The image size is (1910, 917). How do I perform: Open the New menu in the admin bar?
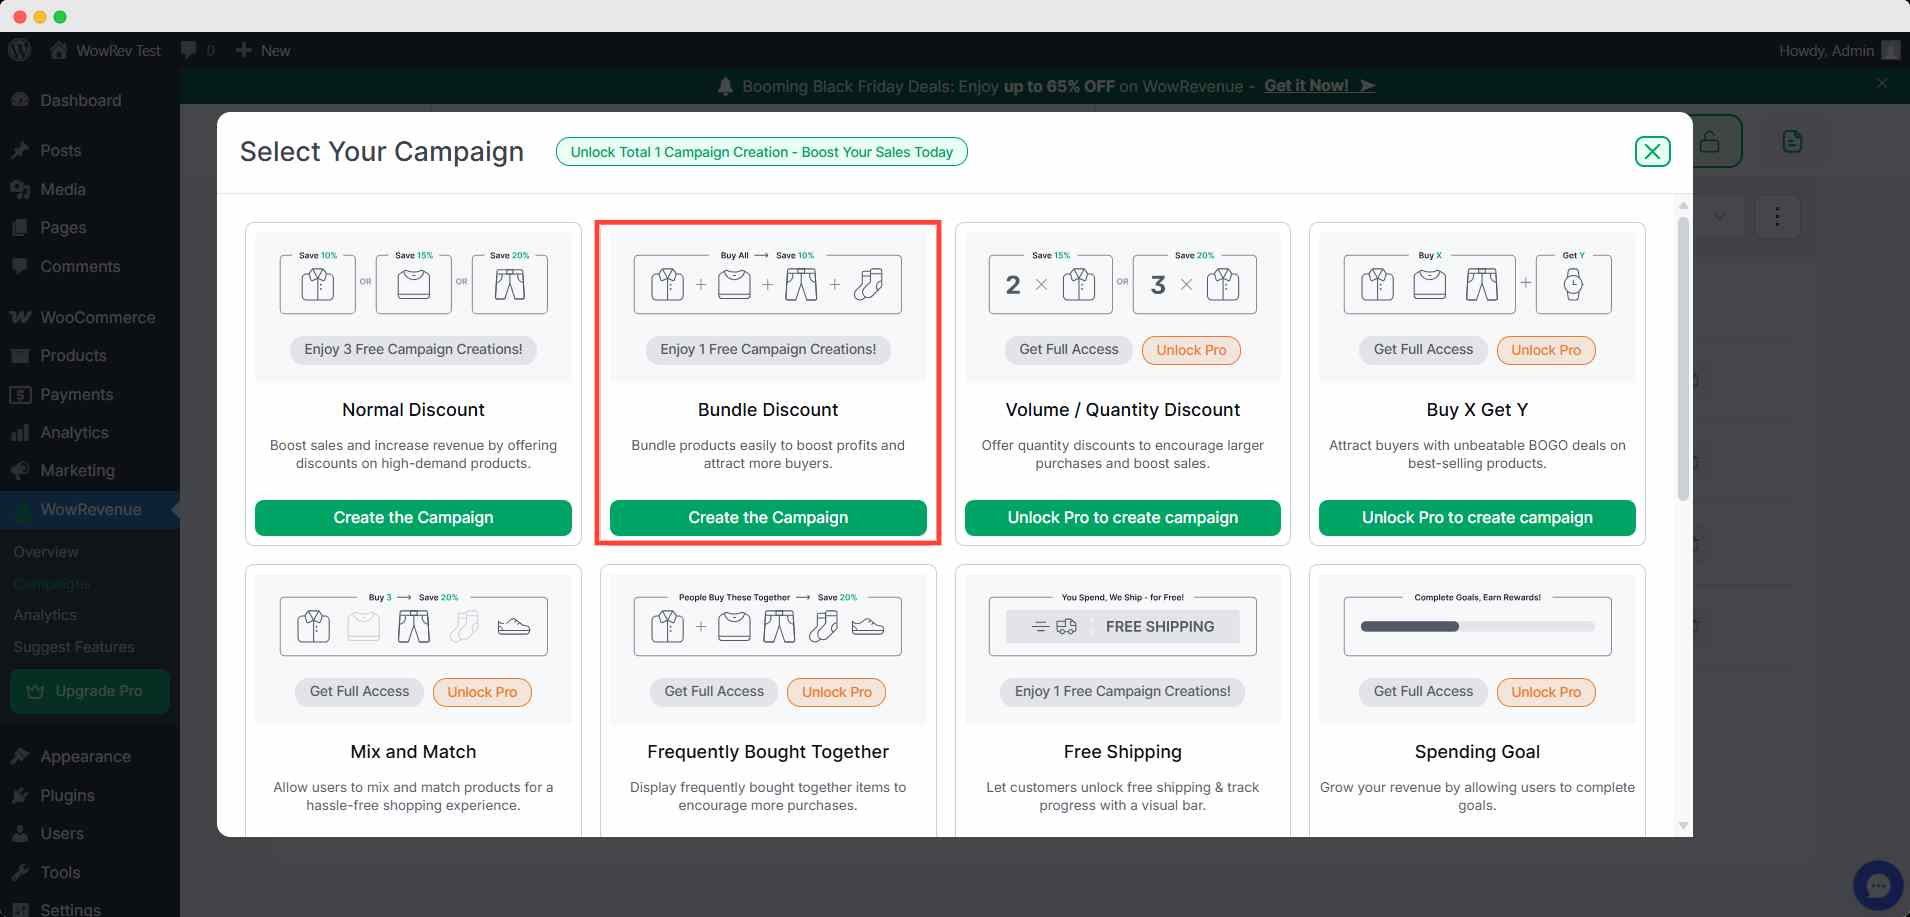[x=262, y=50]
